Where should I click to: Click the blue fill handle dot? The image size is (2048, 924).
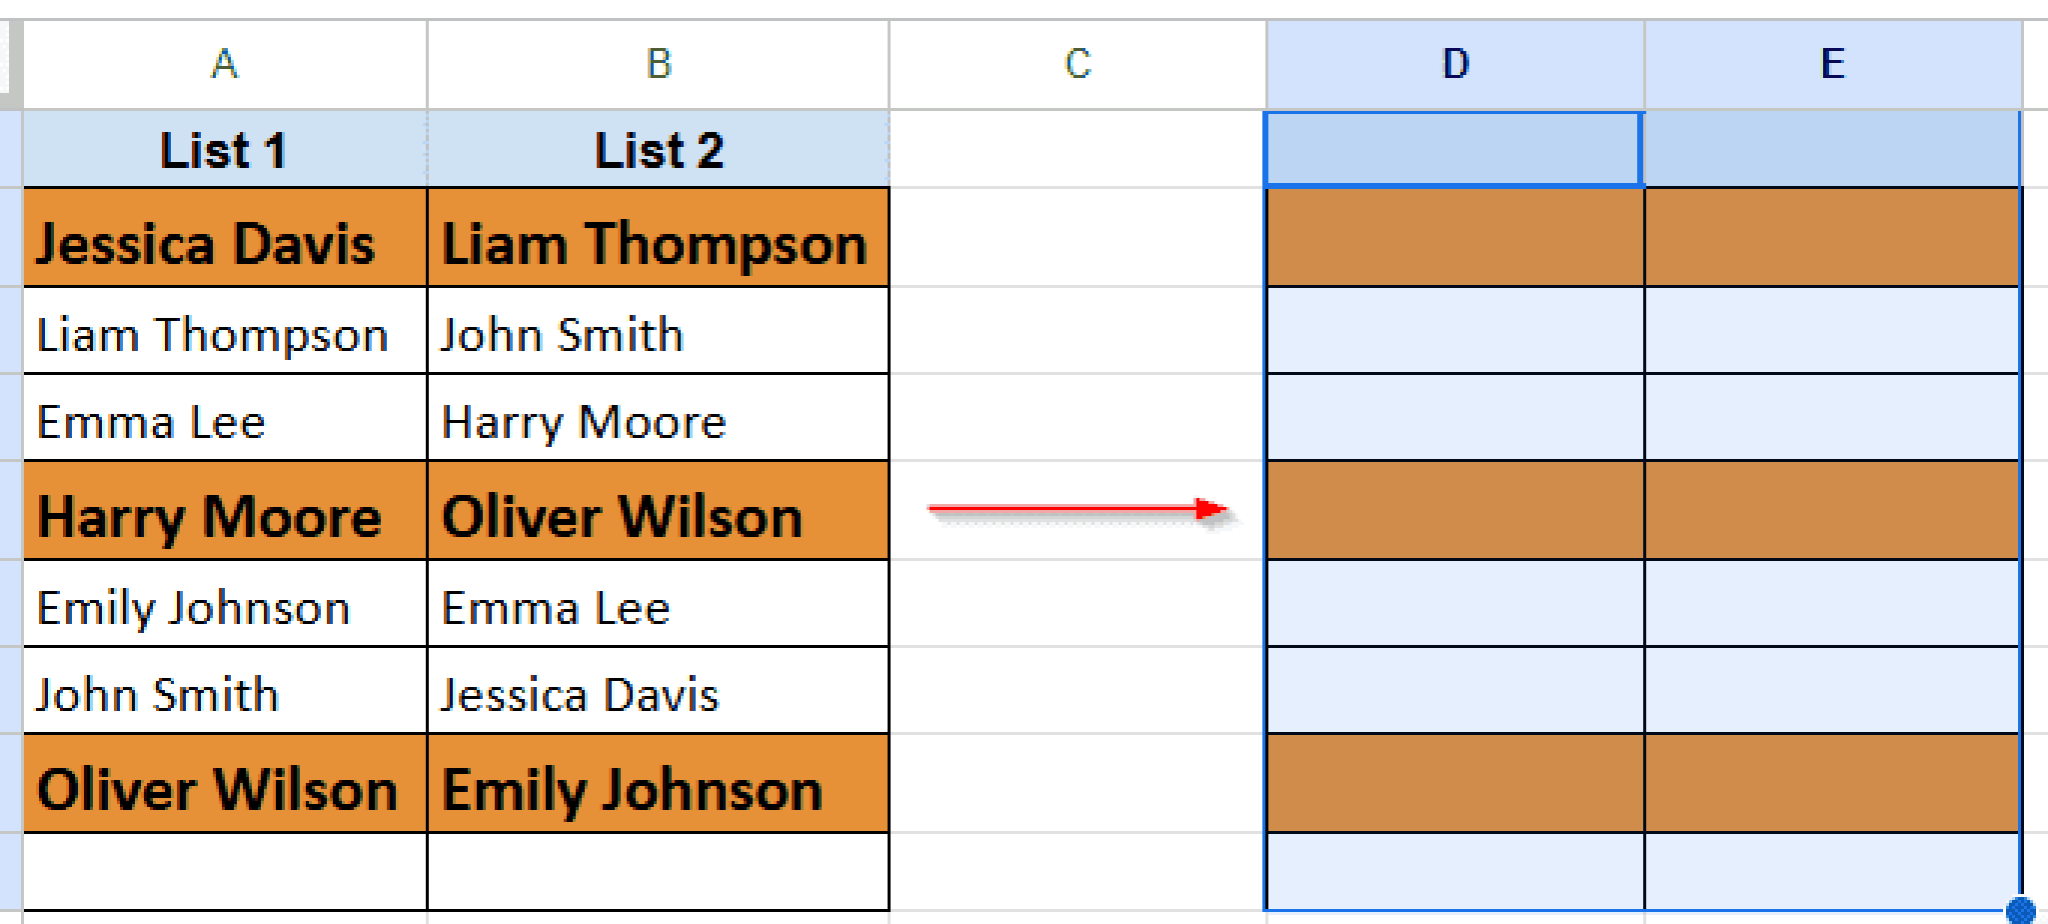click(2020, 910)
